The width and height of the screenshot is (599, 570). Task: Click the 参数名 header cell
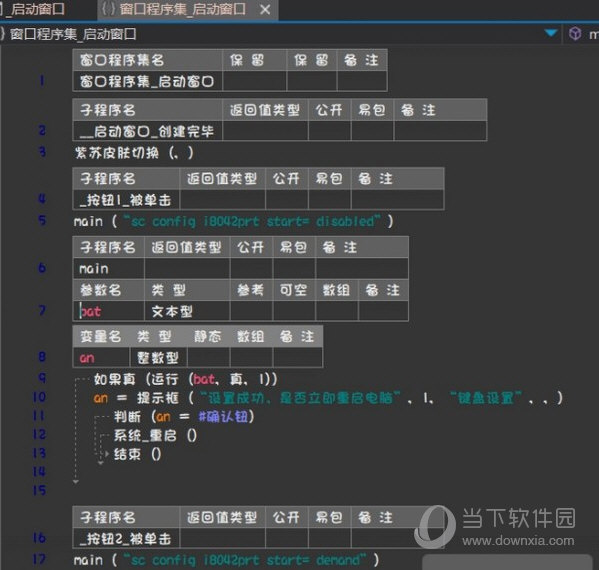click(x=109, y=290)
